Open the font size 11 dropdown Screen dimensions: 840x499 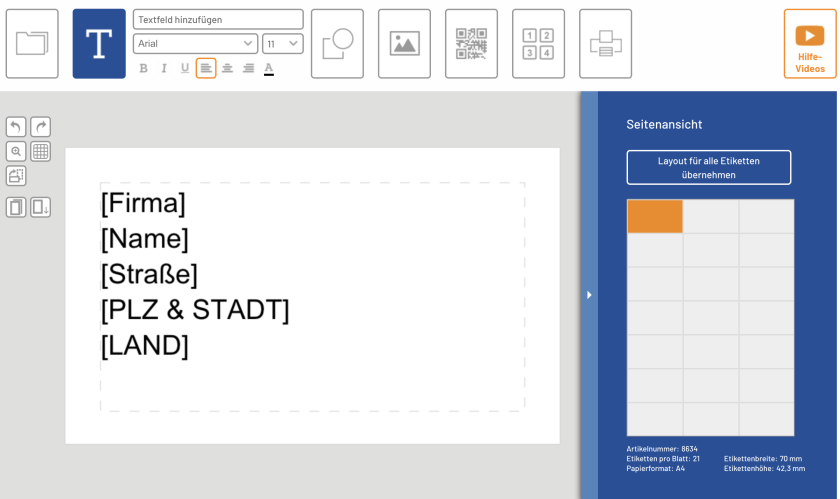(283, 43)
